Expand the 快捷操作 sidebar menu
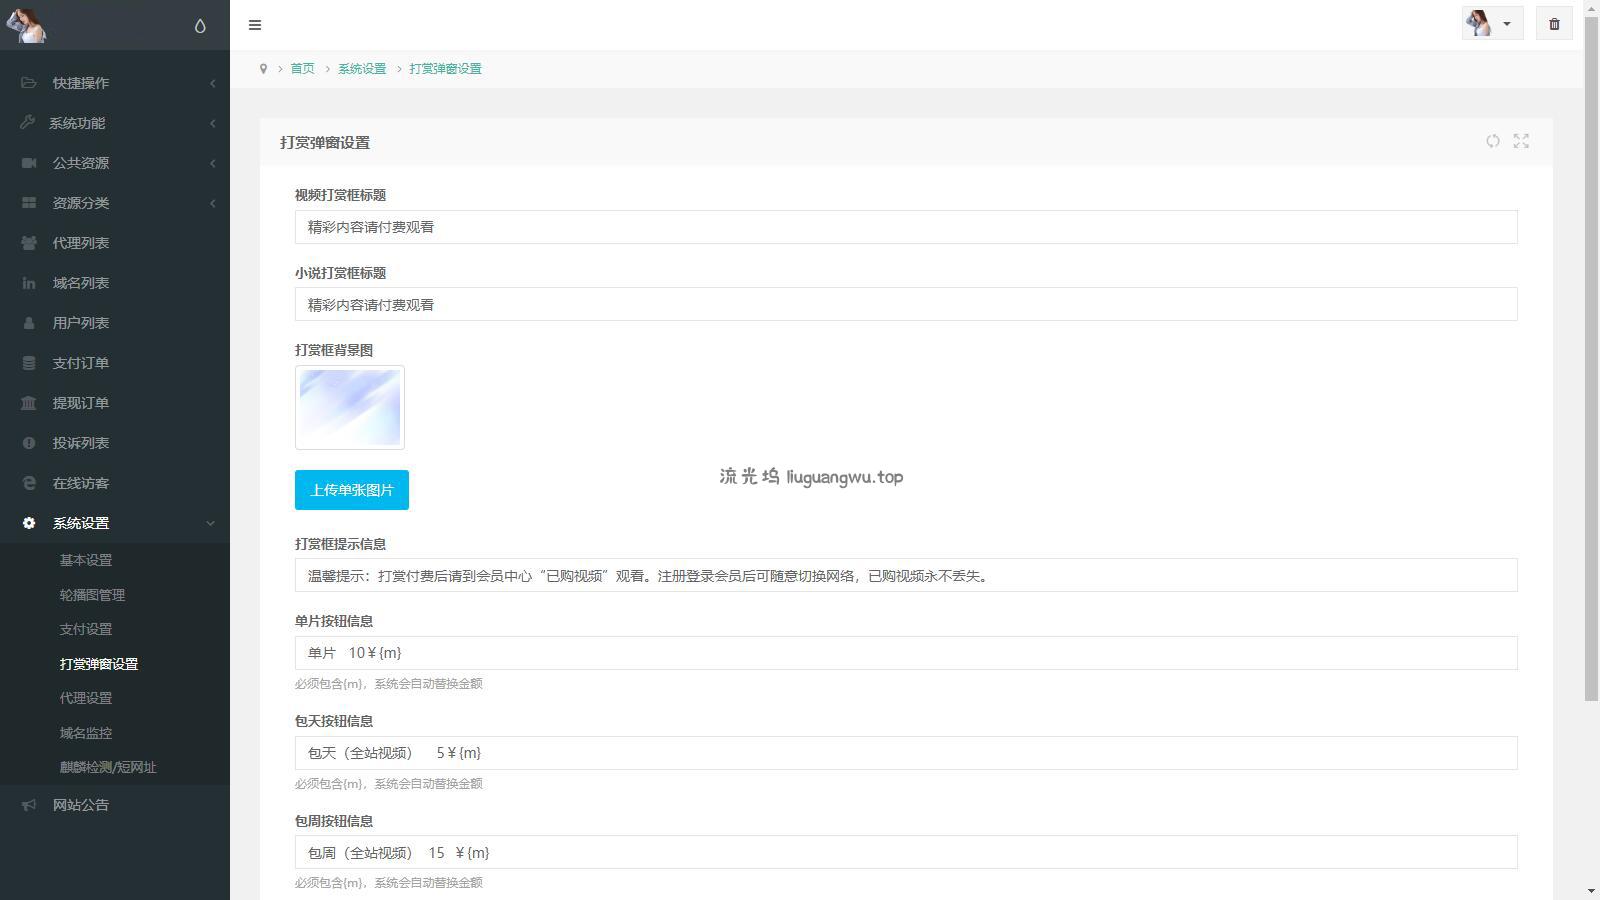 81,83
